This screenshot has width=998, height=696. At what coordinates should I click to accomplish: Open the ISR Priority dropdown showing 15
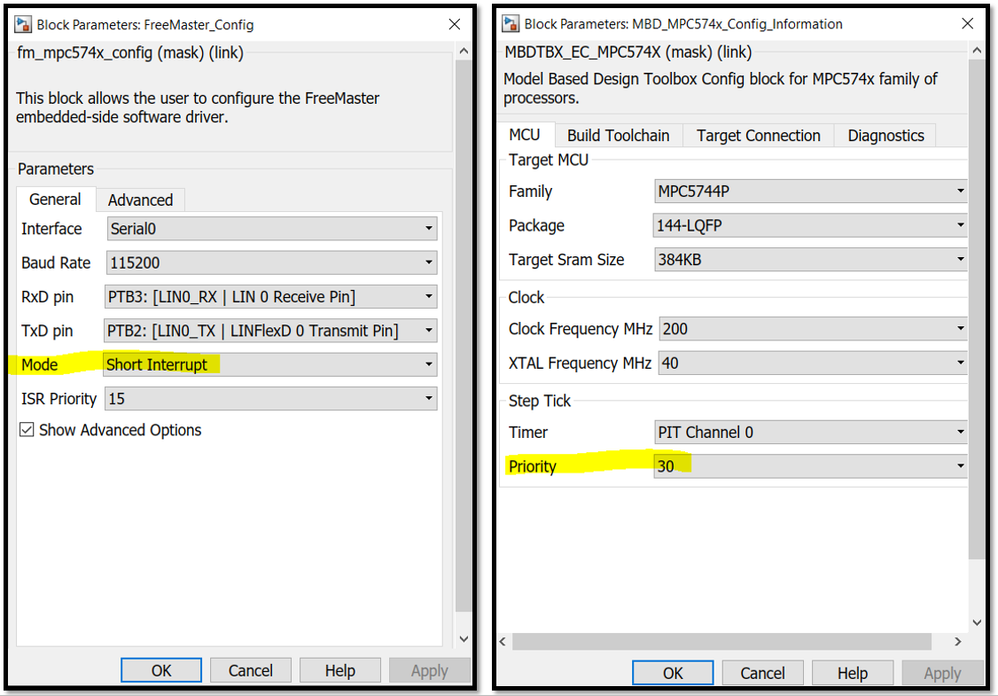(271, 399)
